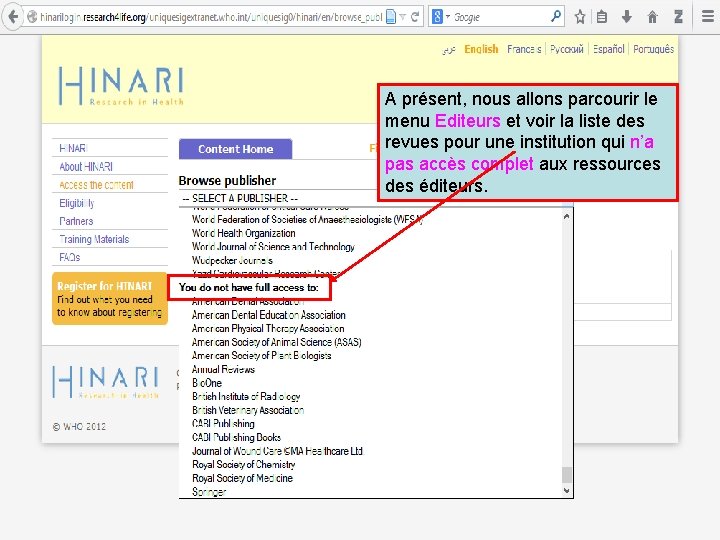Choose CABI Publishing entry

pos(223,424)
